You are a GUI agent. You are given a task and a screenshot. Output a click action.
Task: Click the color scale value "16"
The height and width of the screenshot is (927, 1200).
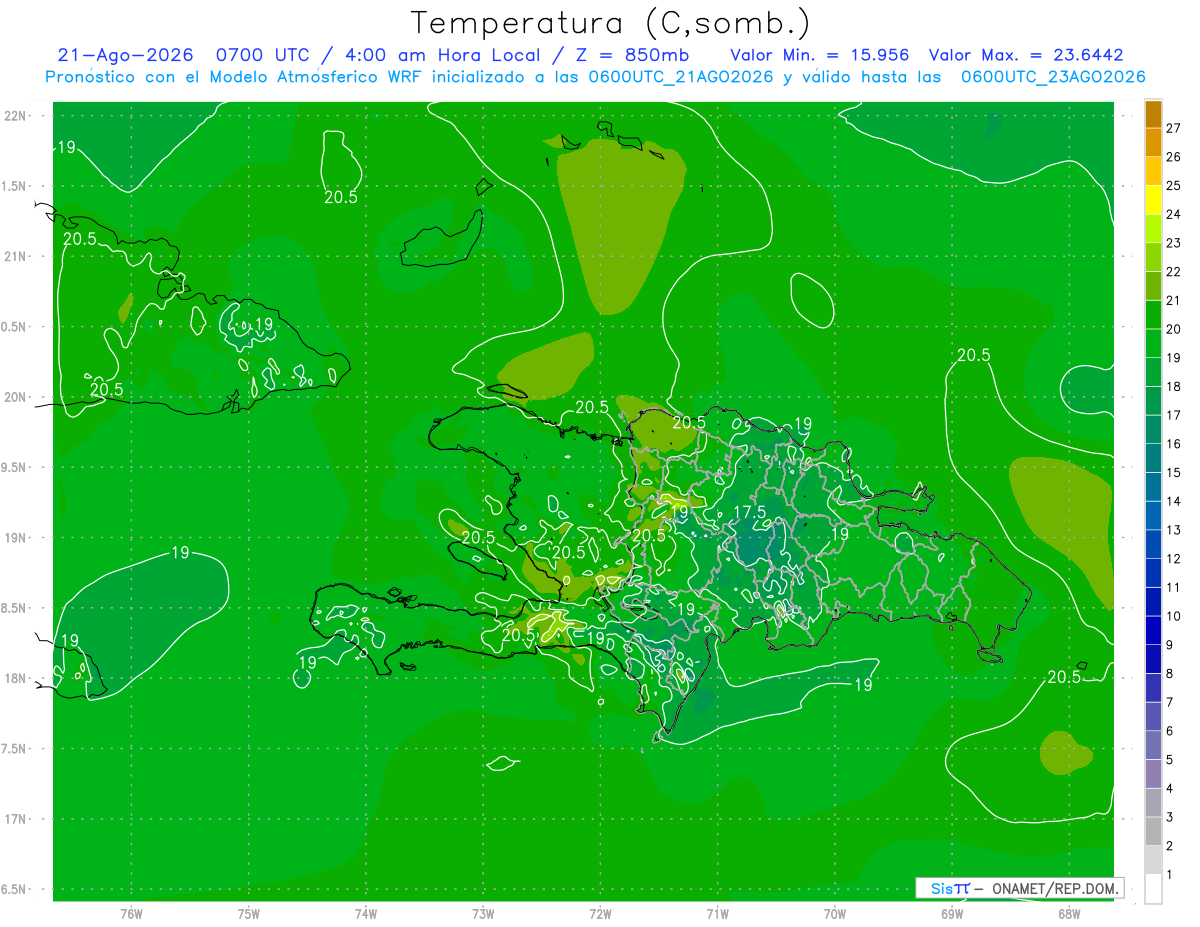pyautogui.click(x=1175, y=444)
